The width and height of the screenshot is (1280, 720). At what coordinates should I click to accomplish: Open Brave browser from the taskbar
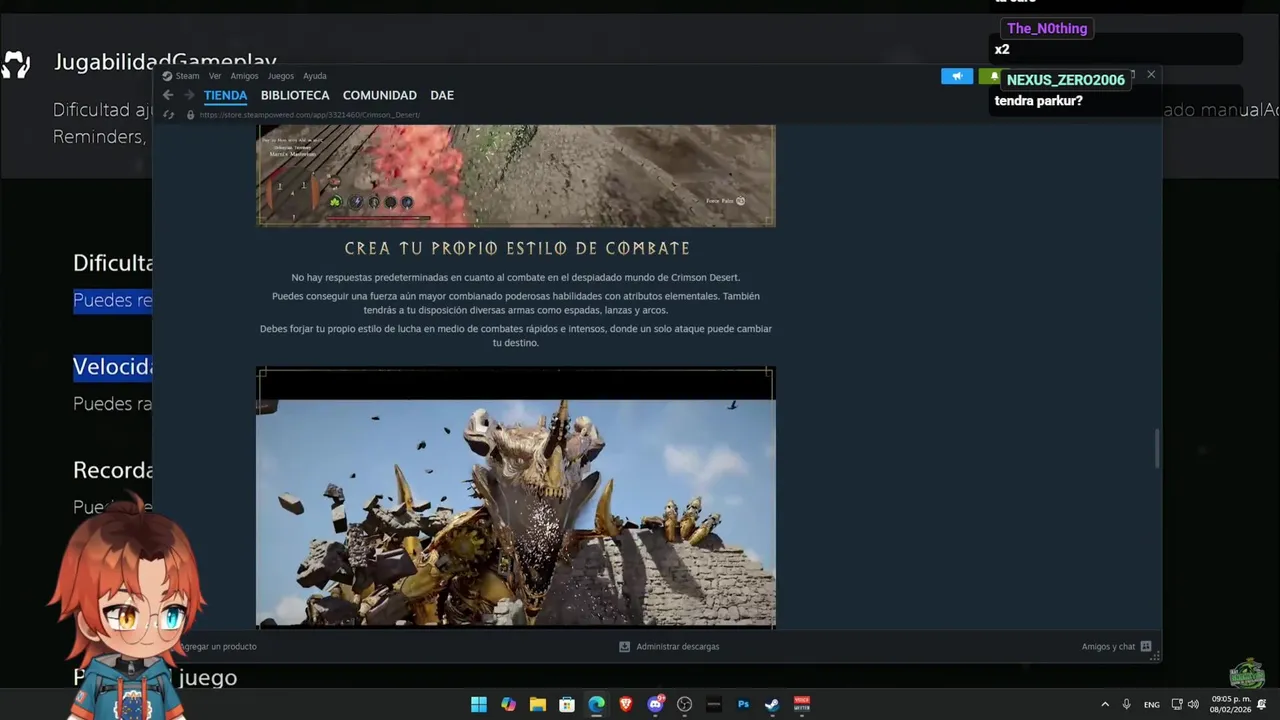click(x=626, y=704)
